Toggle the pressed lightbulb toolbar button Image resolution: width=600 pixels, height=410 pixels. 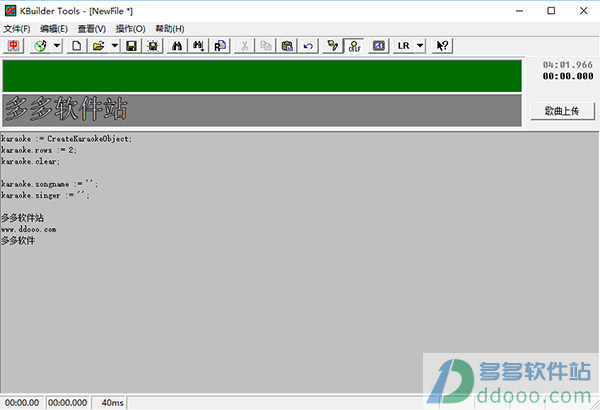pyautogui.click(x=354, y=46)
